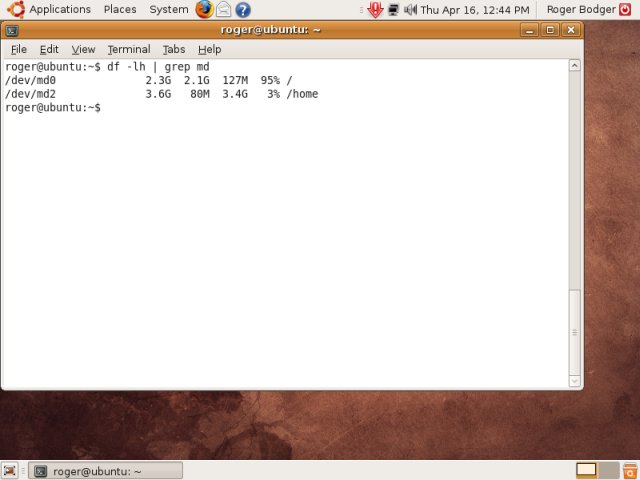640x480 pixels.
Task: Click the /dev/md0 text in output
Action: [31, 80]
